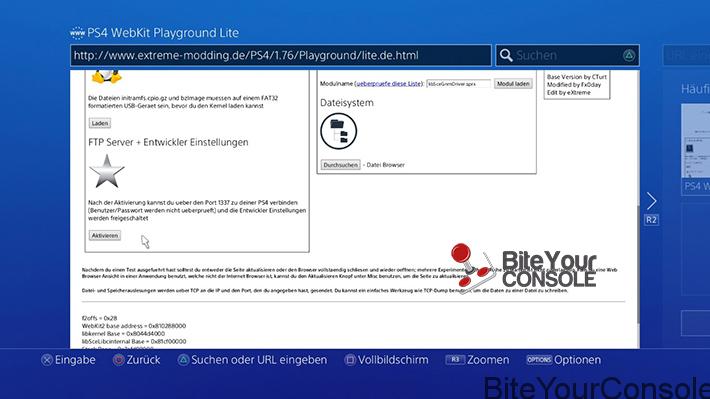Open the 'ueberpruefe diese Liste' link
The image size is (710, 399).
(x=389, y=84)
